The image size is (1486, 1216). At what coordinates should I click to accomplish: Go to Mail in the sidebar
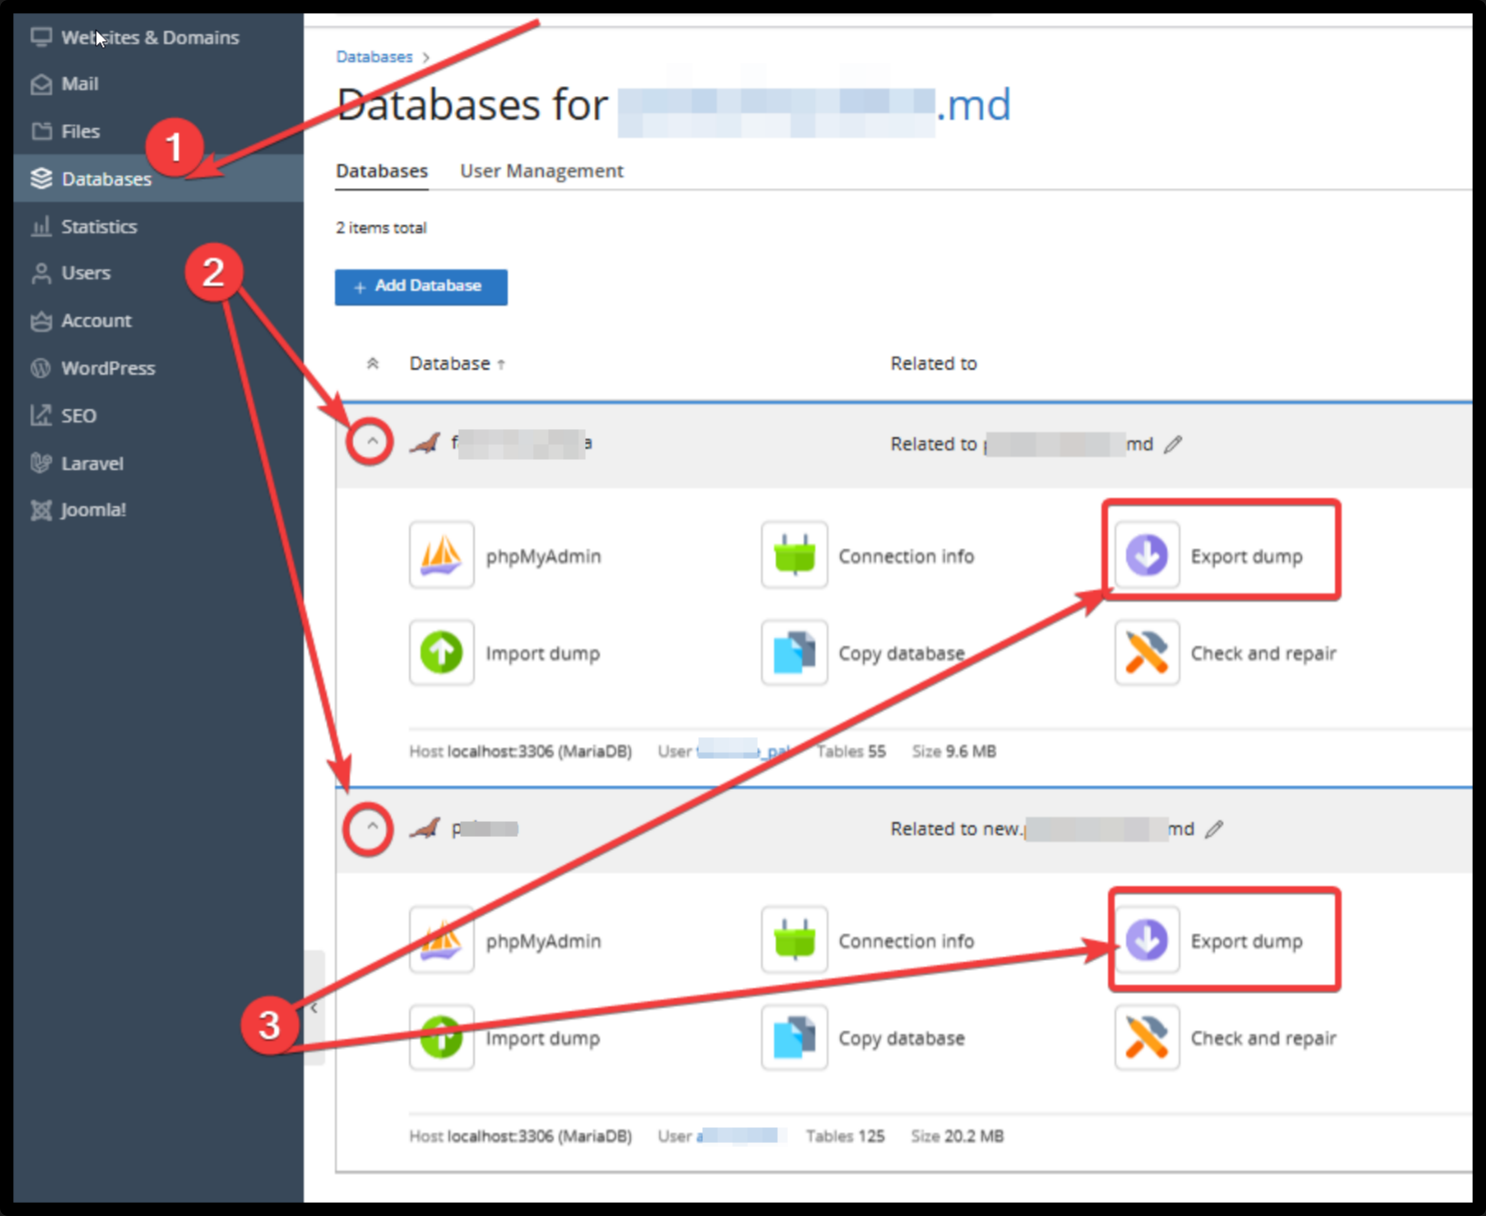(x=158, y=84)
